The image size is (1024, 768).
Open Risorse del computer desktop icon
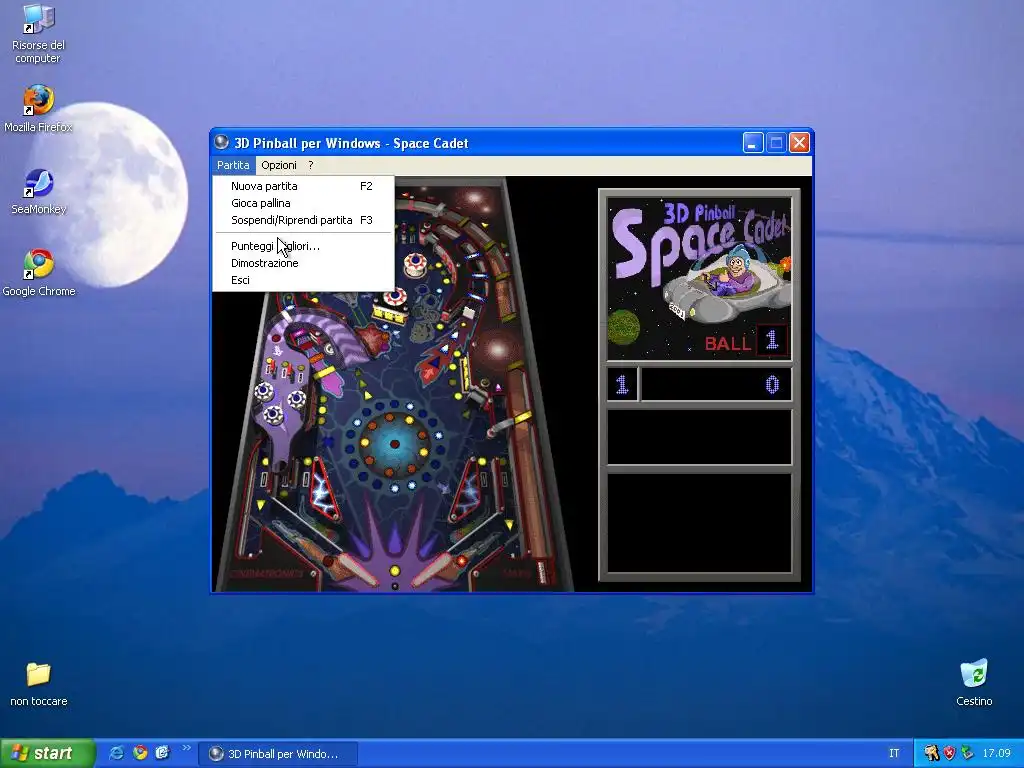click(38, 34)
